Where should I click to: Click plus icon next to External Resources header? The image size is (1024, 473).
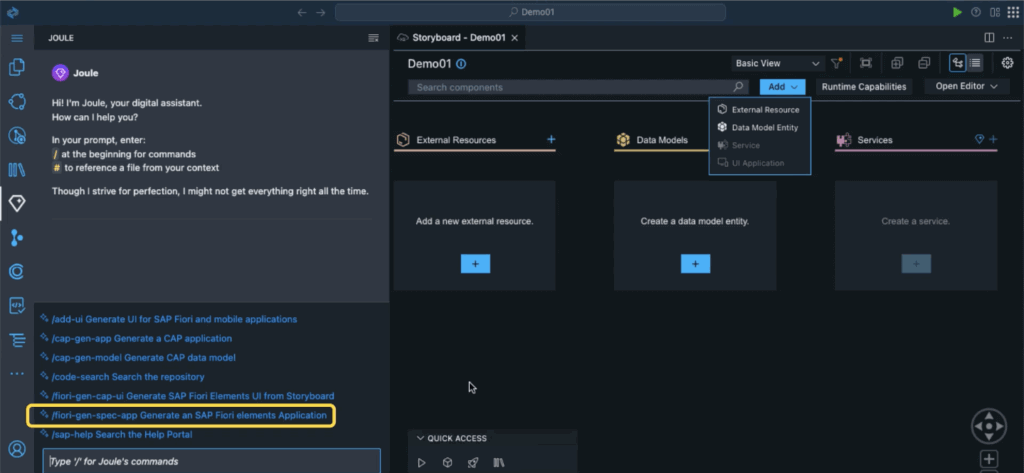[551, 139]
